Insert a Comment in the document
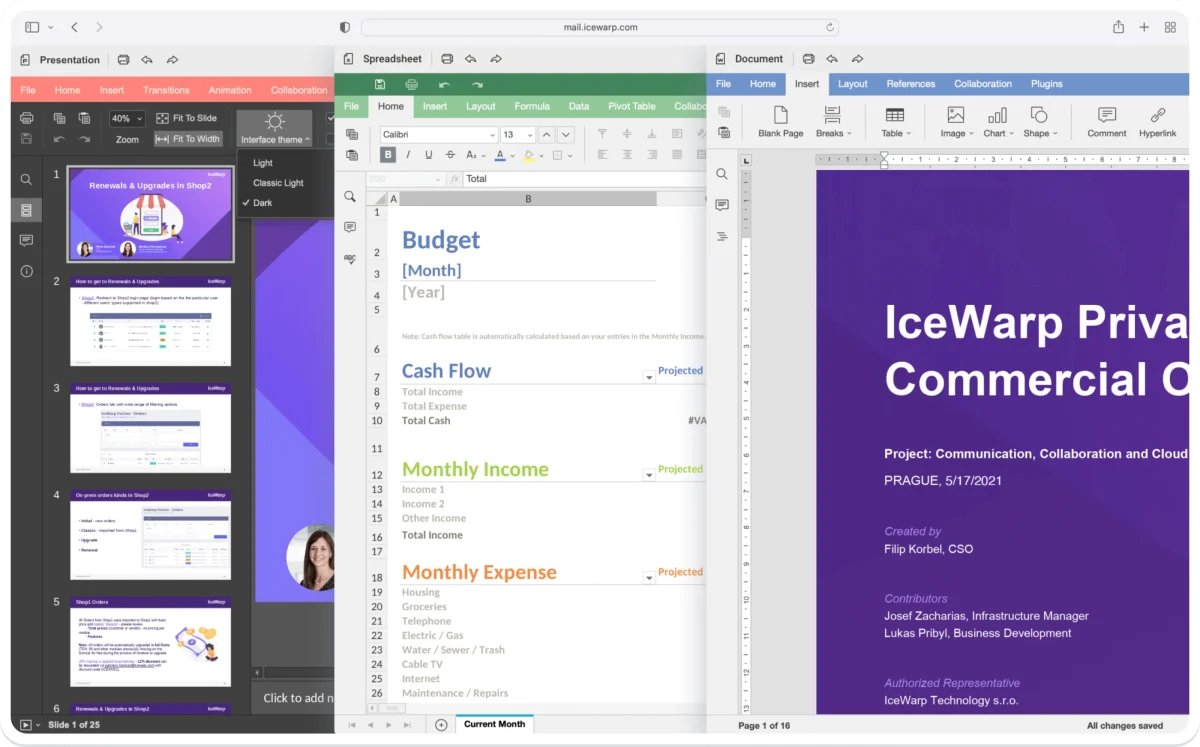Viewport: 1200px width, 747px height. (1106, 122)
